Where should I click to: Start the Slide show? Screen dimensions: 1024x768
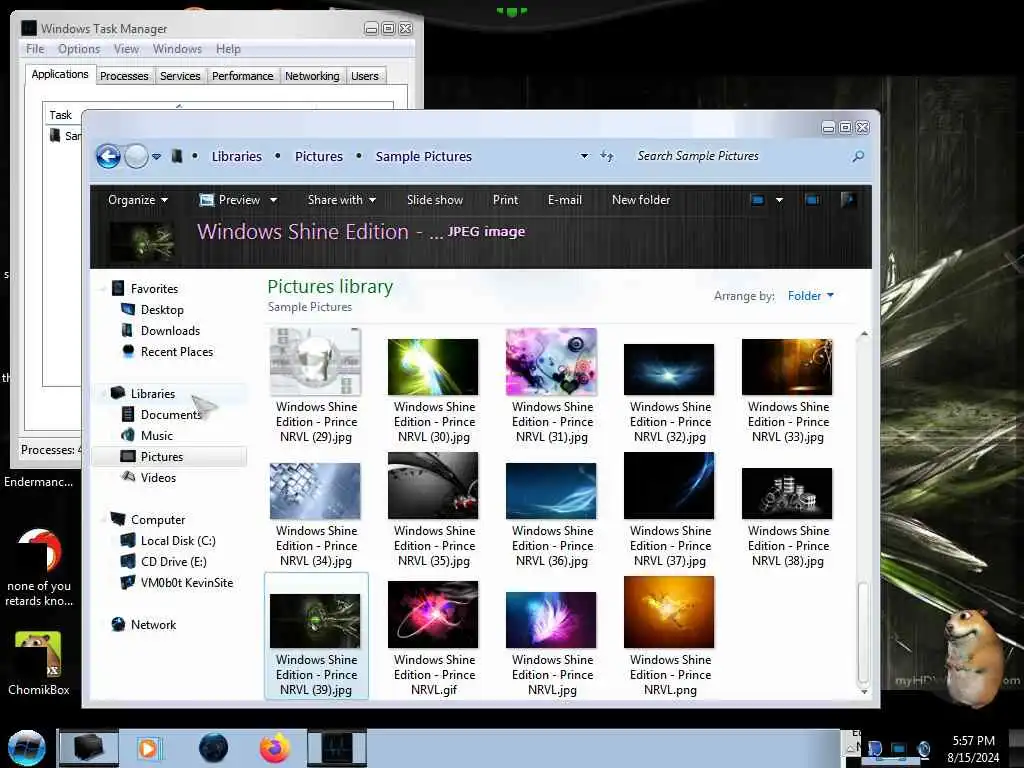435,200
